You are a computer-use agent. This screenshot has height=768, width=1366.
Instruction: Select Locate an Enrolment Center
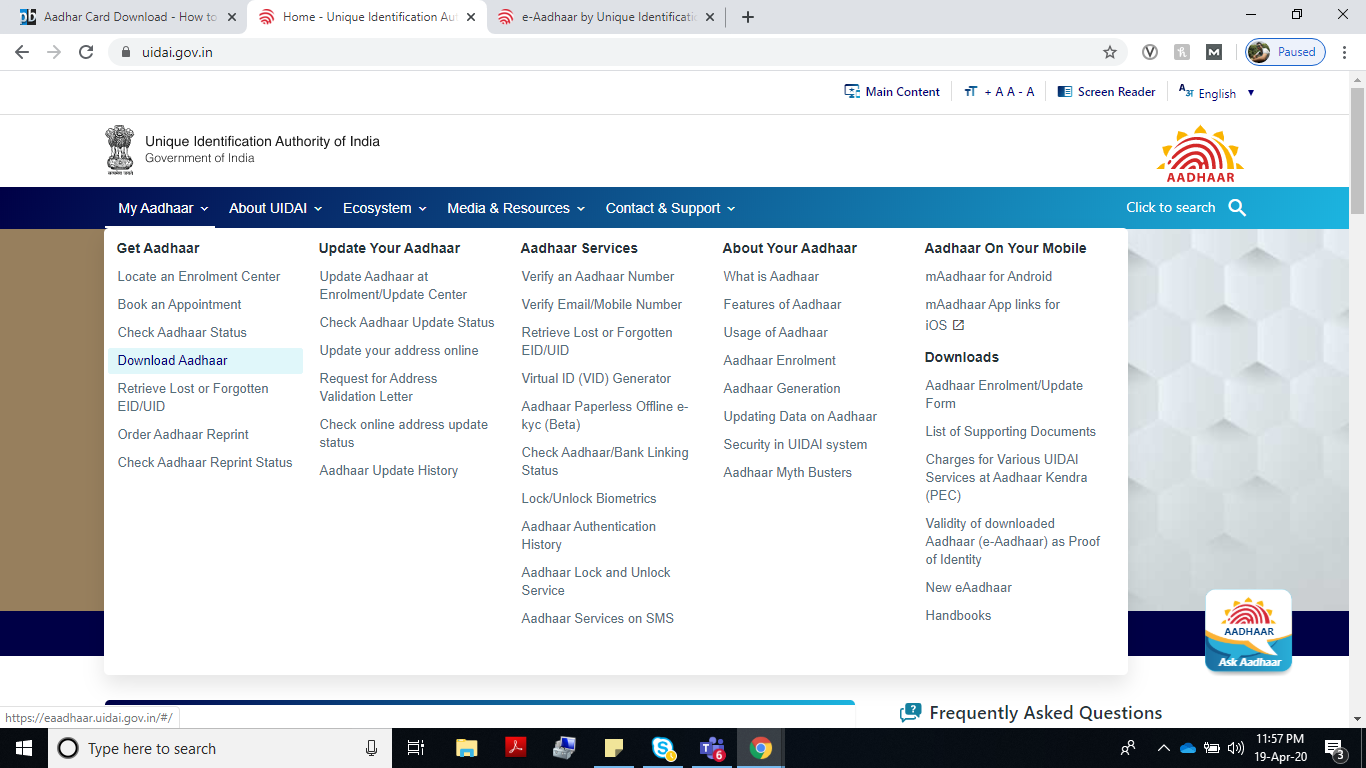199,276
